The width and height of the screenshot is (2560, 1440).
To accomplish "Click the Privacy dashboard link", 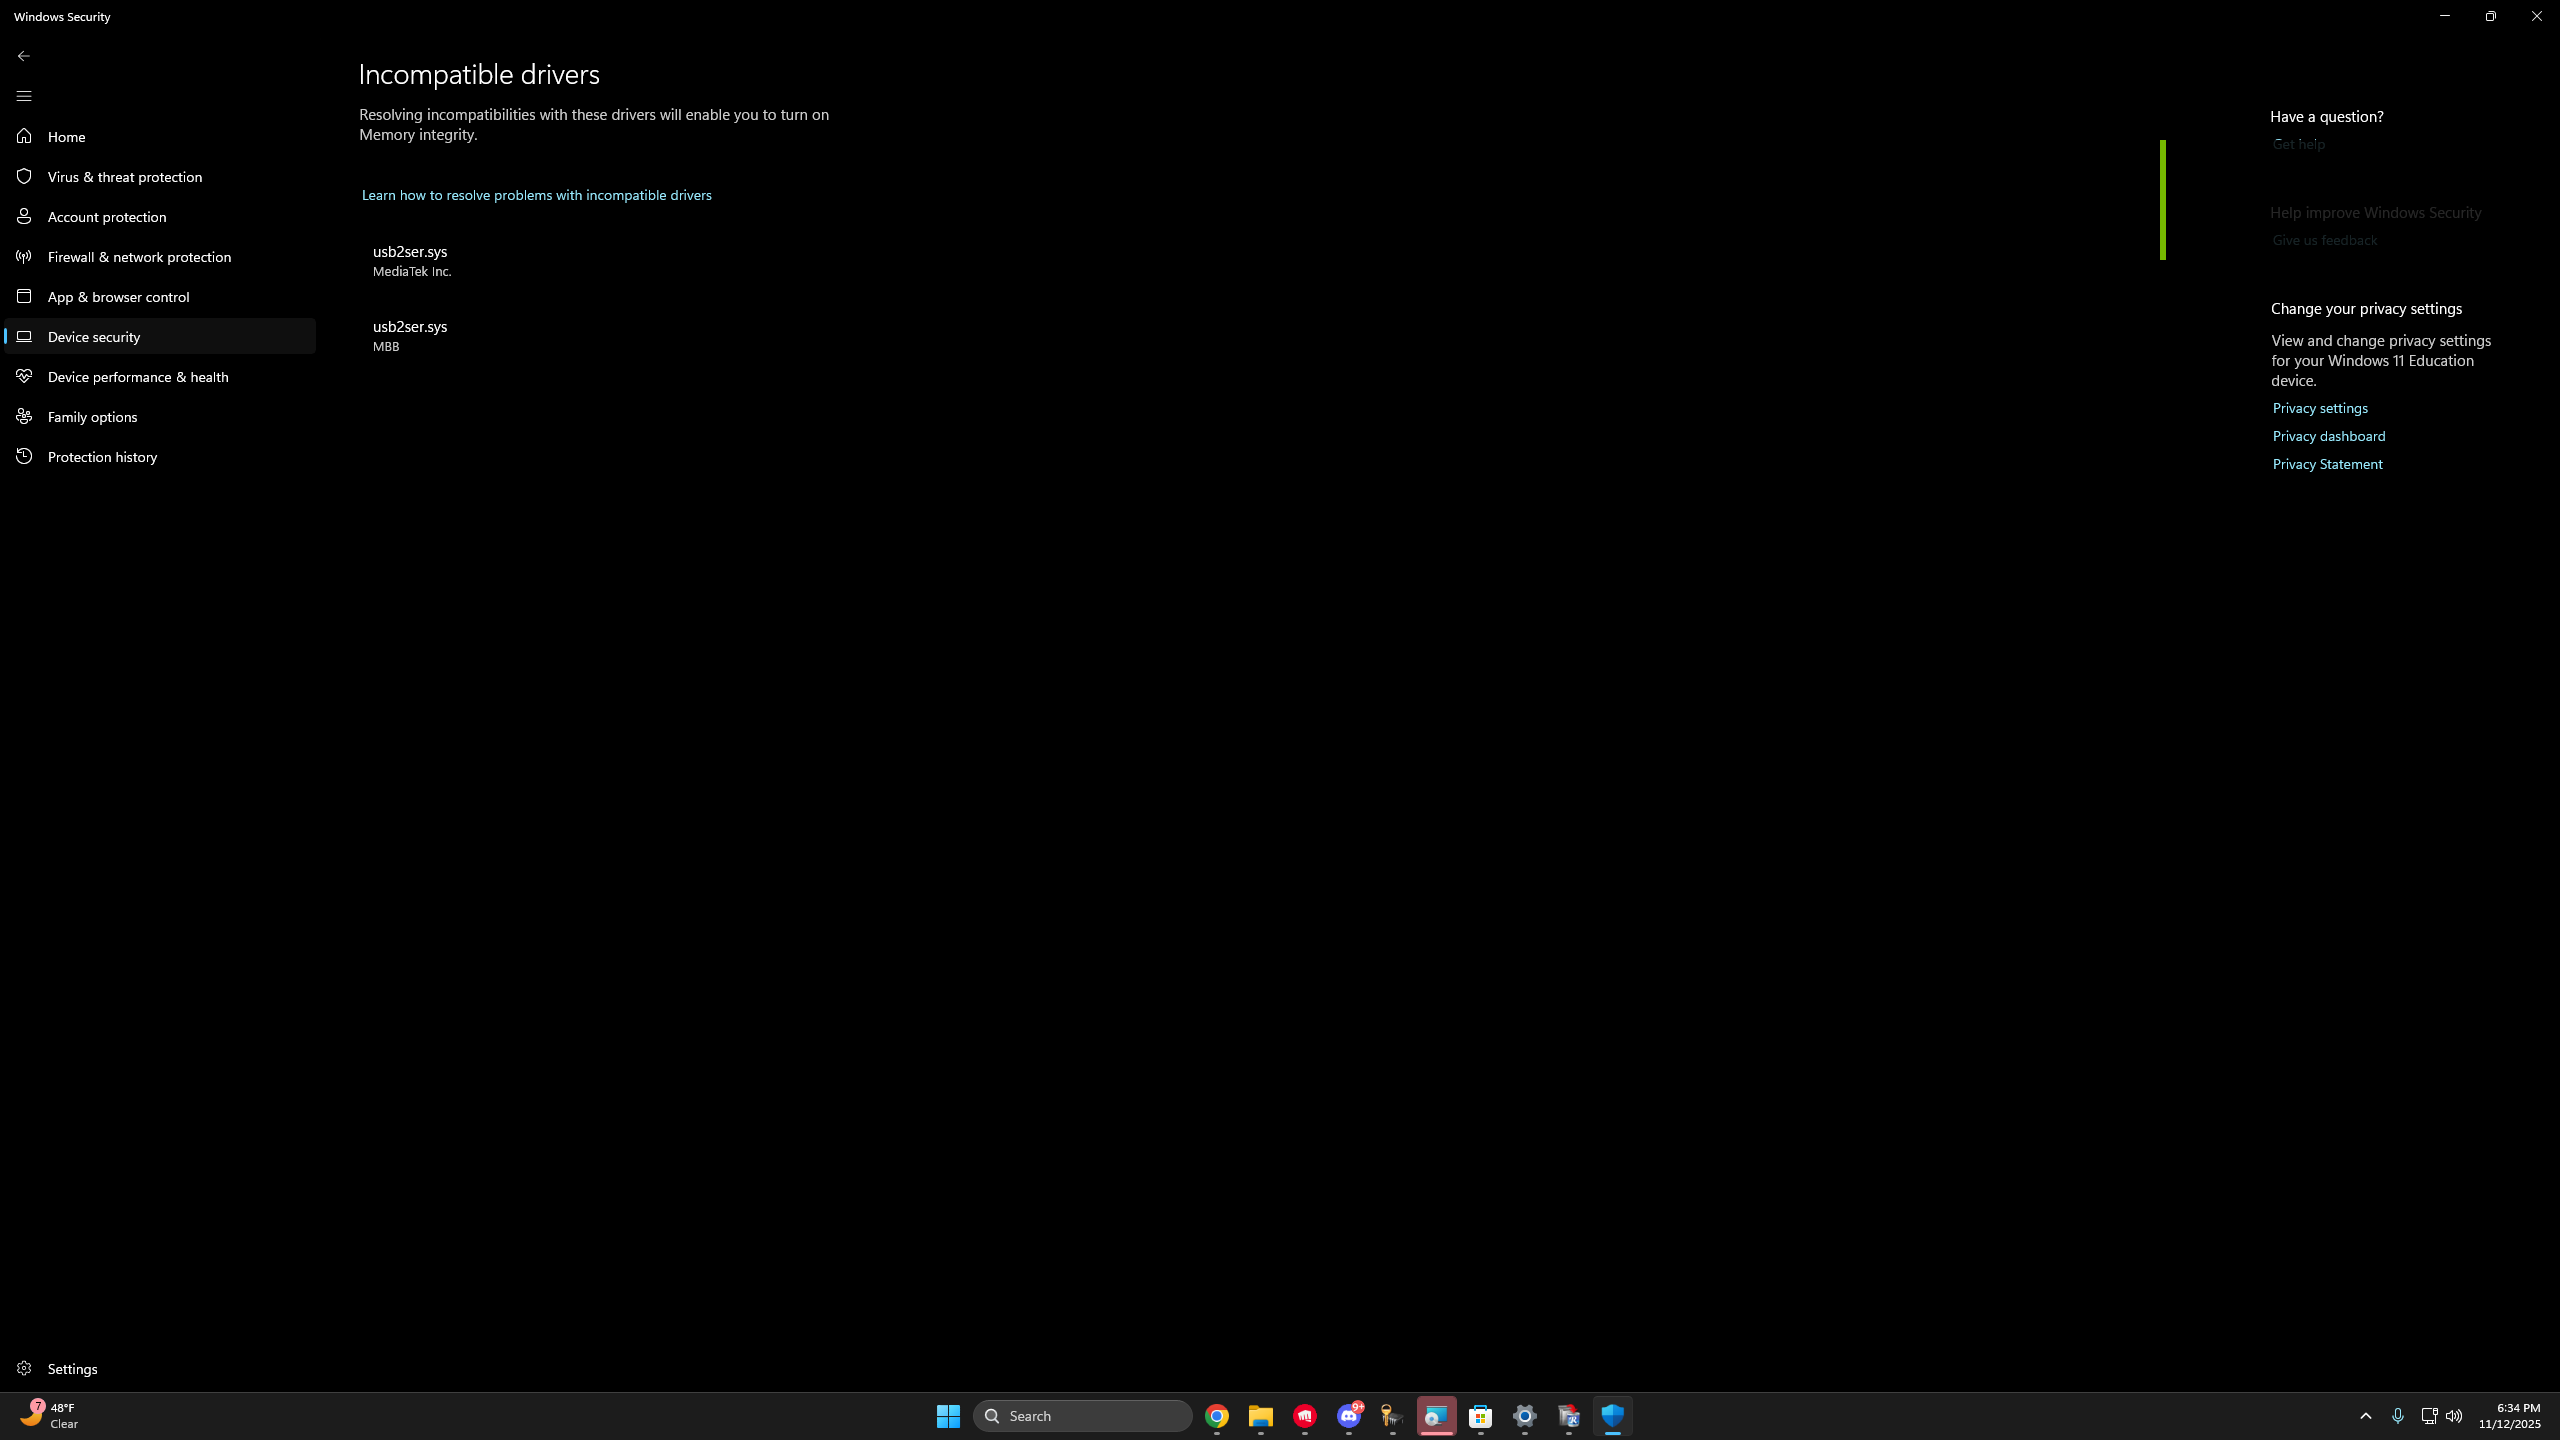I will click(x=2328, y=436).
